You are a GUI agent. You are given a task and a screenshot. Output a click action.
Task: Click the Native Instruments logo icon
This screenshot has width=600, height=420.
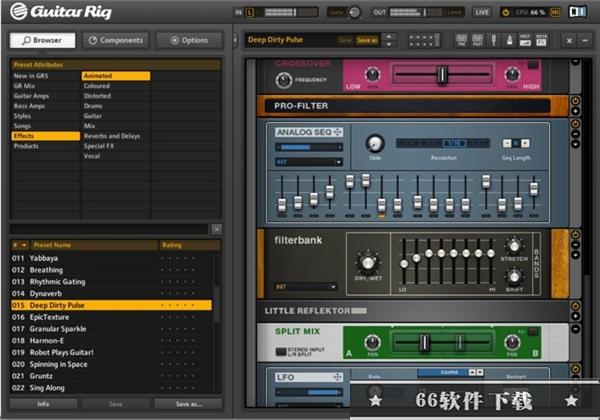[578, 12]
